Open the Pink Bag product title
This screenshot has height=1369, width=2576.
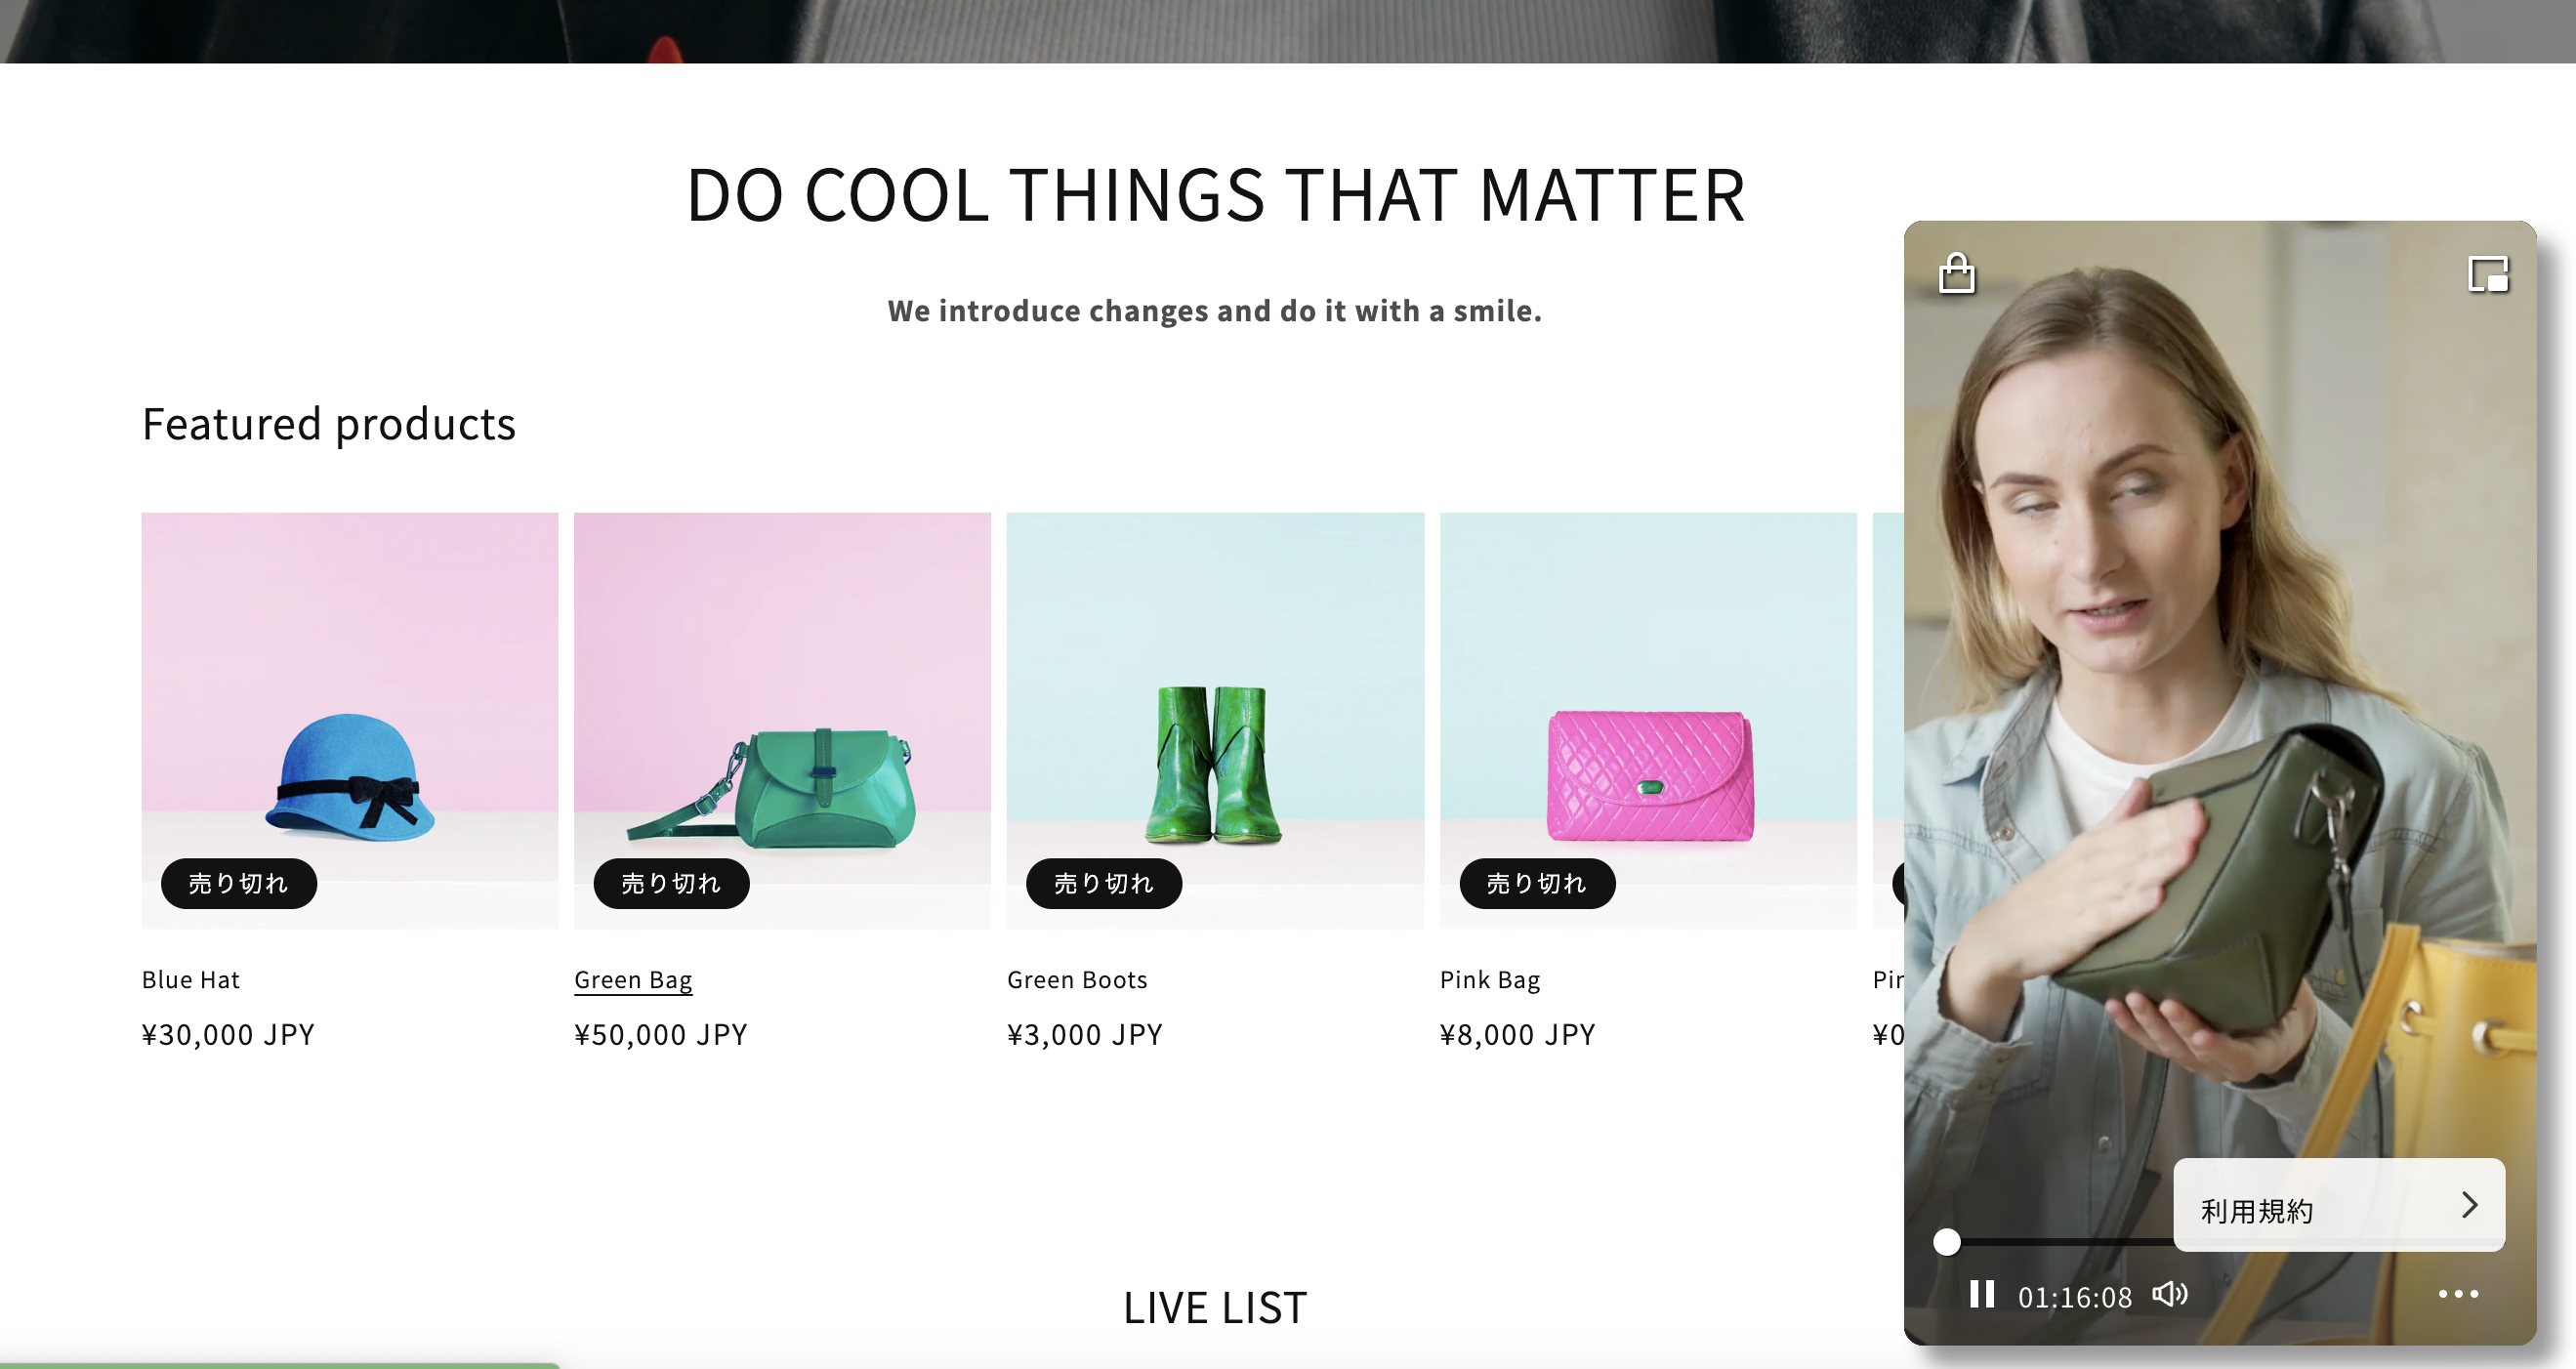[1489, 980]
